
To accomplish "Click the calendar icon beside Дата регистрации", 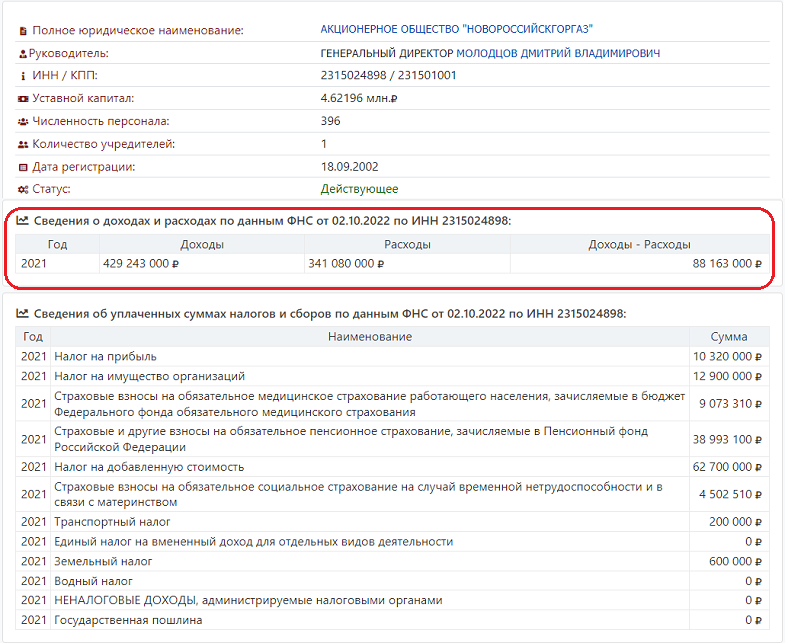I will [x=23, y=167].
